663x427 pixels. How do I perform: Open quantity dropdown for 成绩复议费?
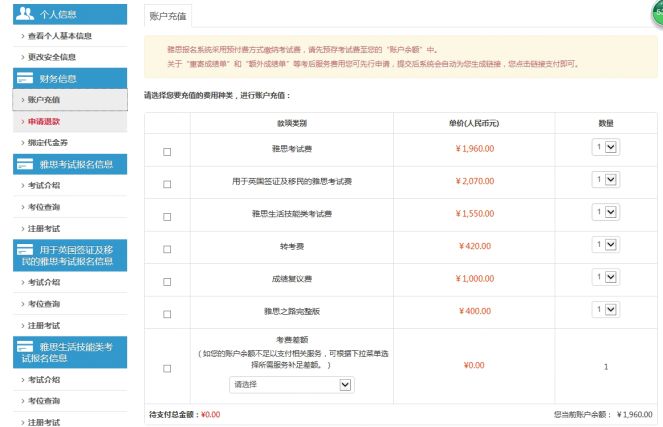[606, 277]
